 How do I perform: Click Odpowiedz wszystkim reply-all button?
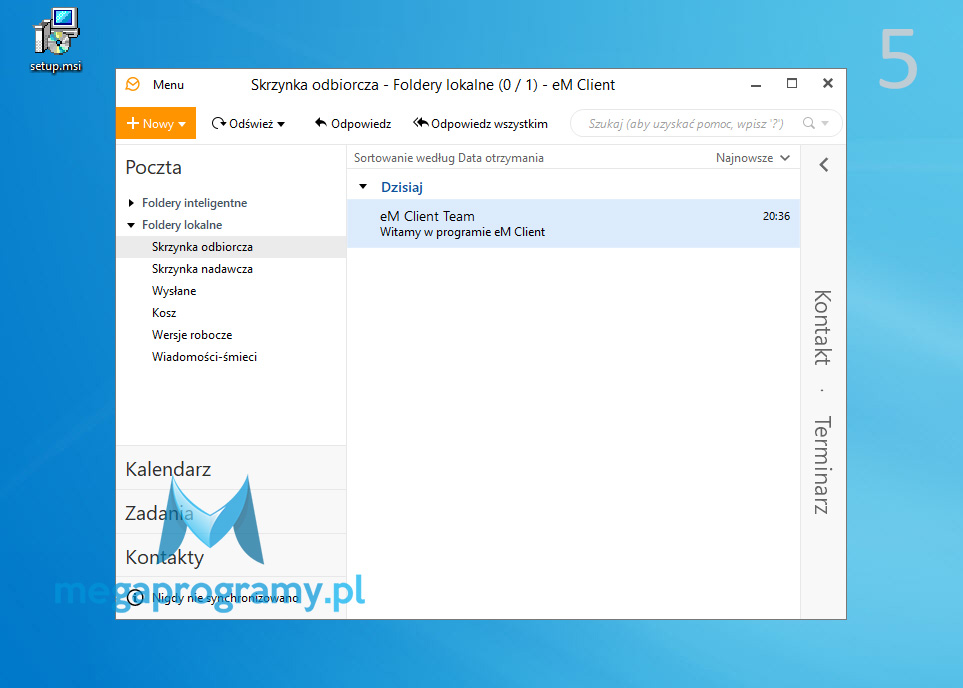(x=480, y=124)
